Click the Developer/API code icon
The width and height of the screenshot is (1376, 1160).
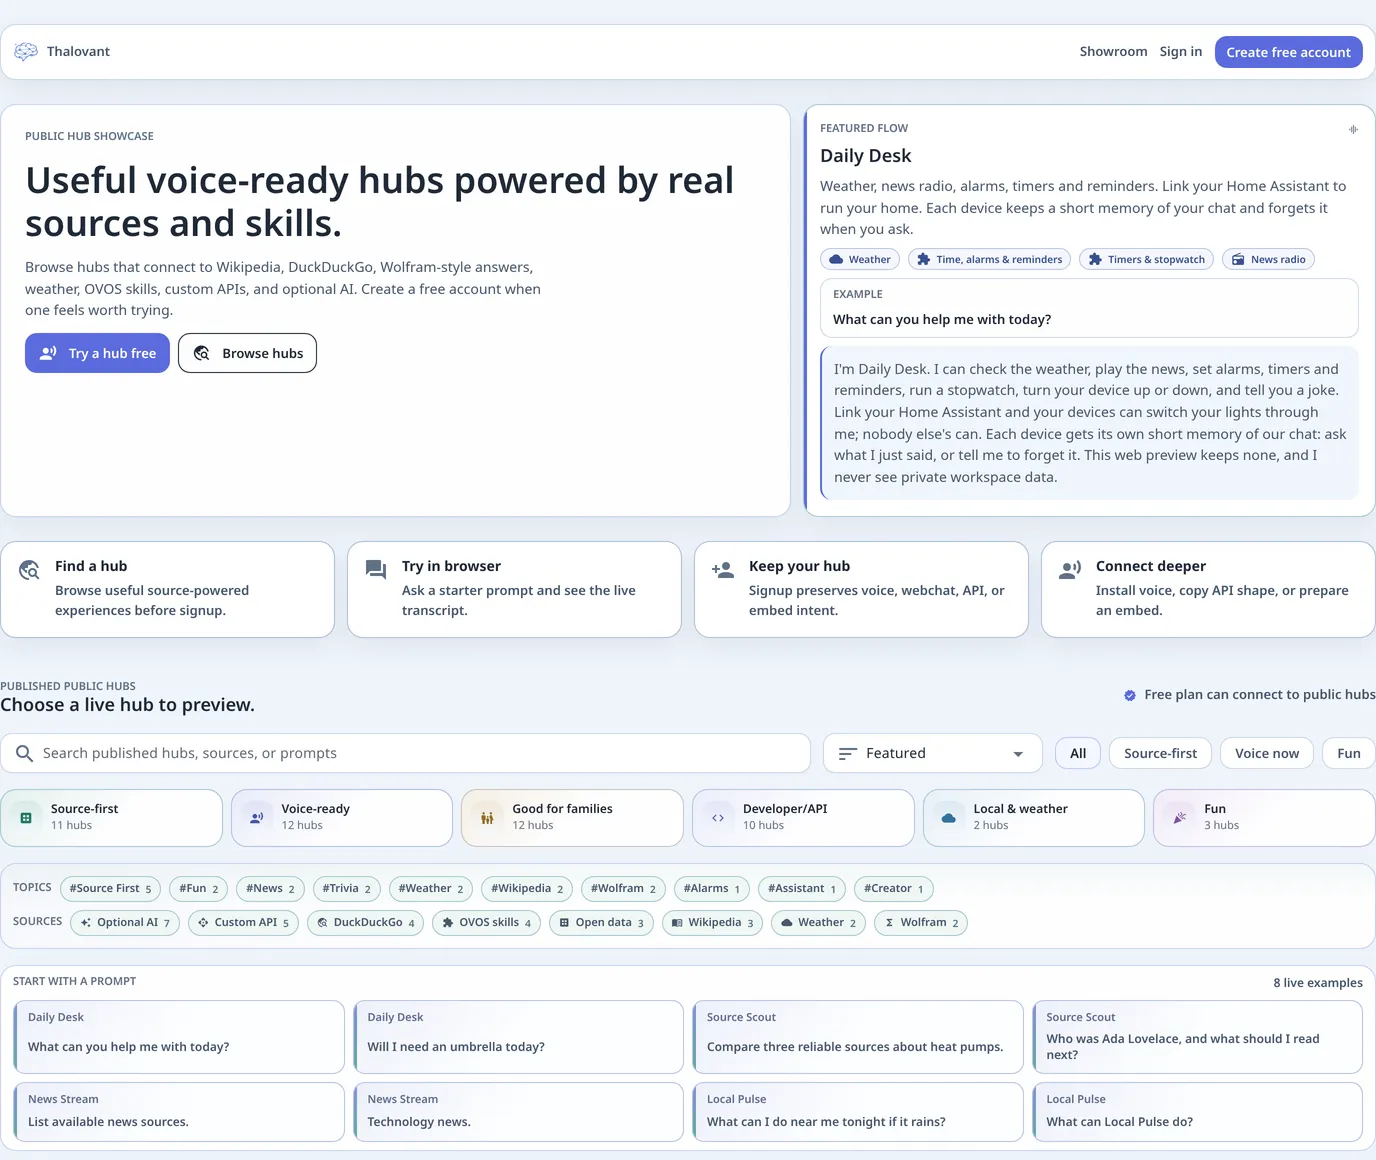click(718, 818)
